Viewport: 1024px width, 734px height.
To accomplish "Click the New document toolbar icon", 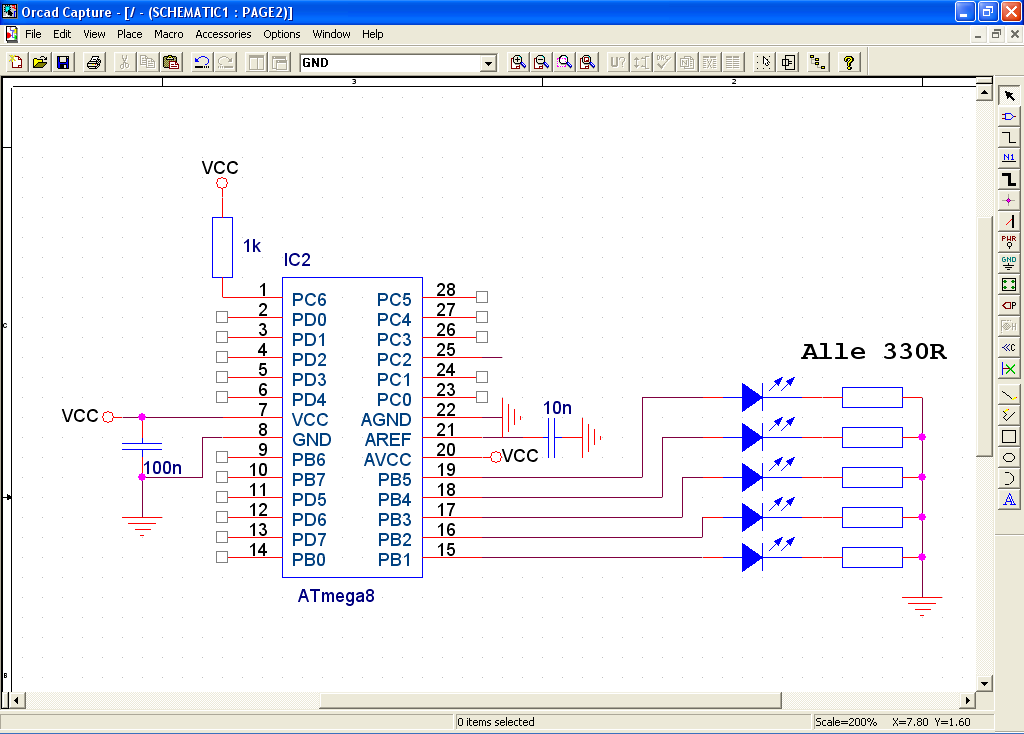I will pos(16,63).
